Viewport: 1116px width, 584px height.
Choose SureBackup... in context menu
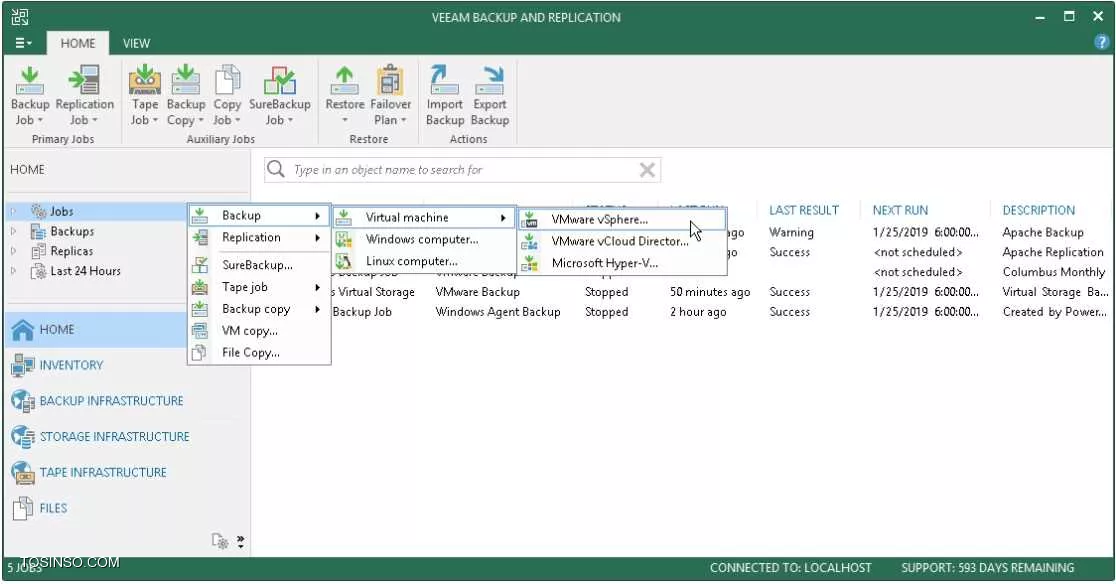[259, 265]
